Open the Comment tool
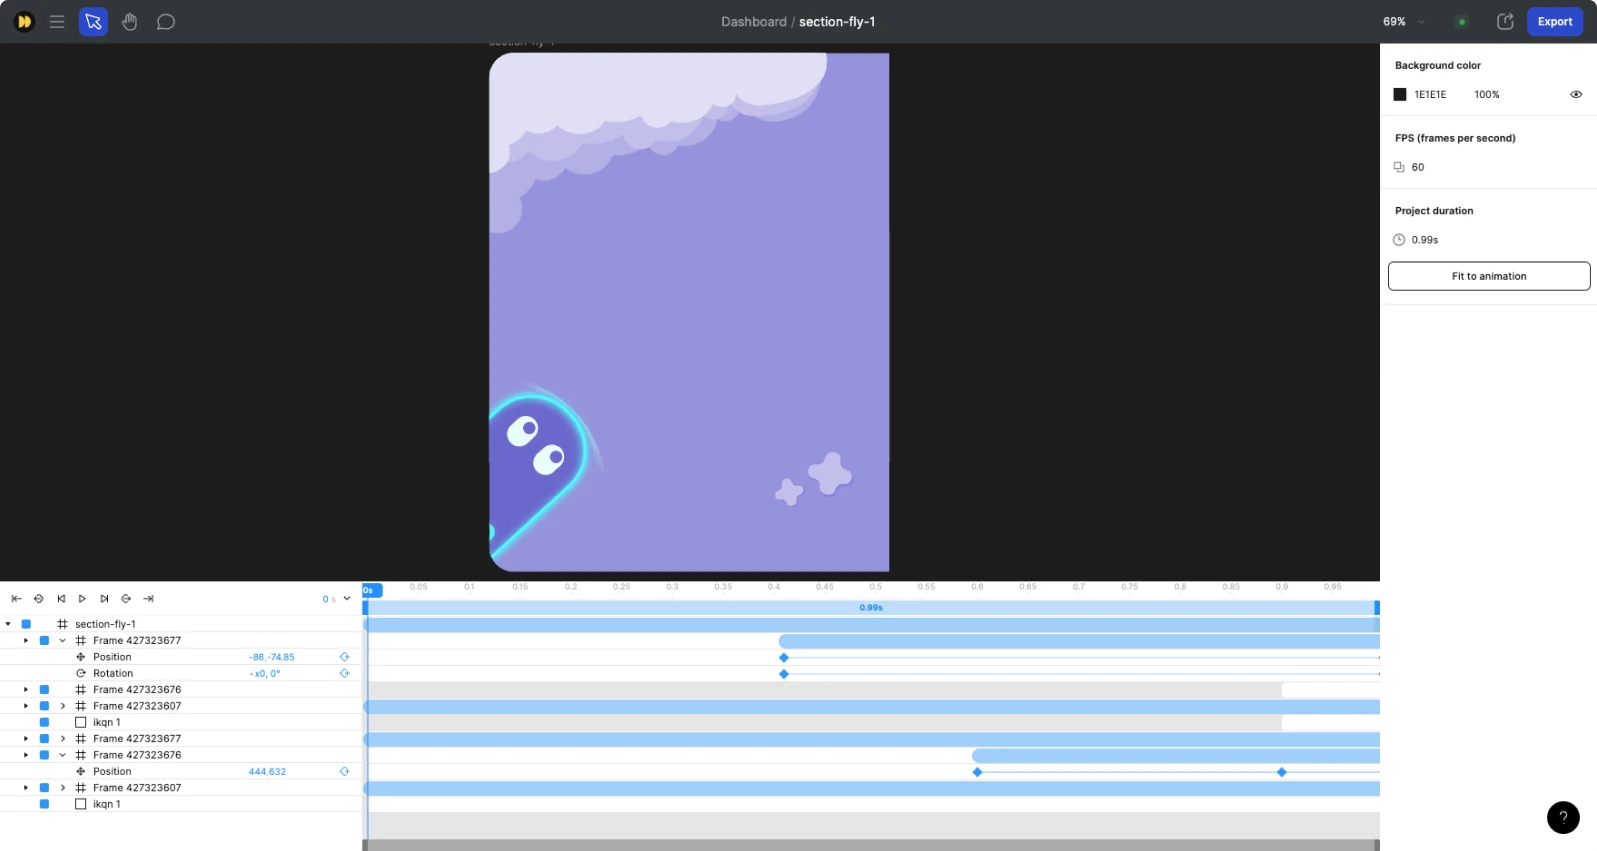This screenshot has height=851, width=1597. (166, 22)
